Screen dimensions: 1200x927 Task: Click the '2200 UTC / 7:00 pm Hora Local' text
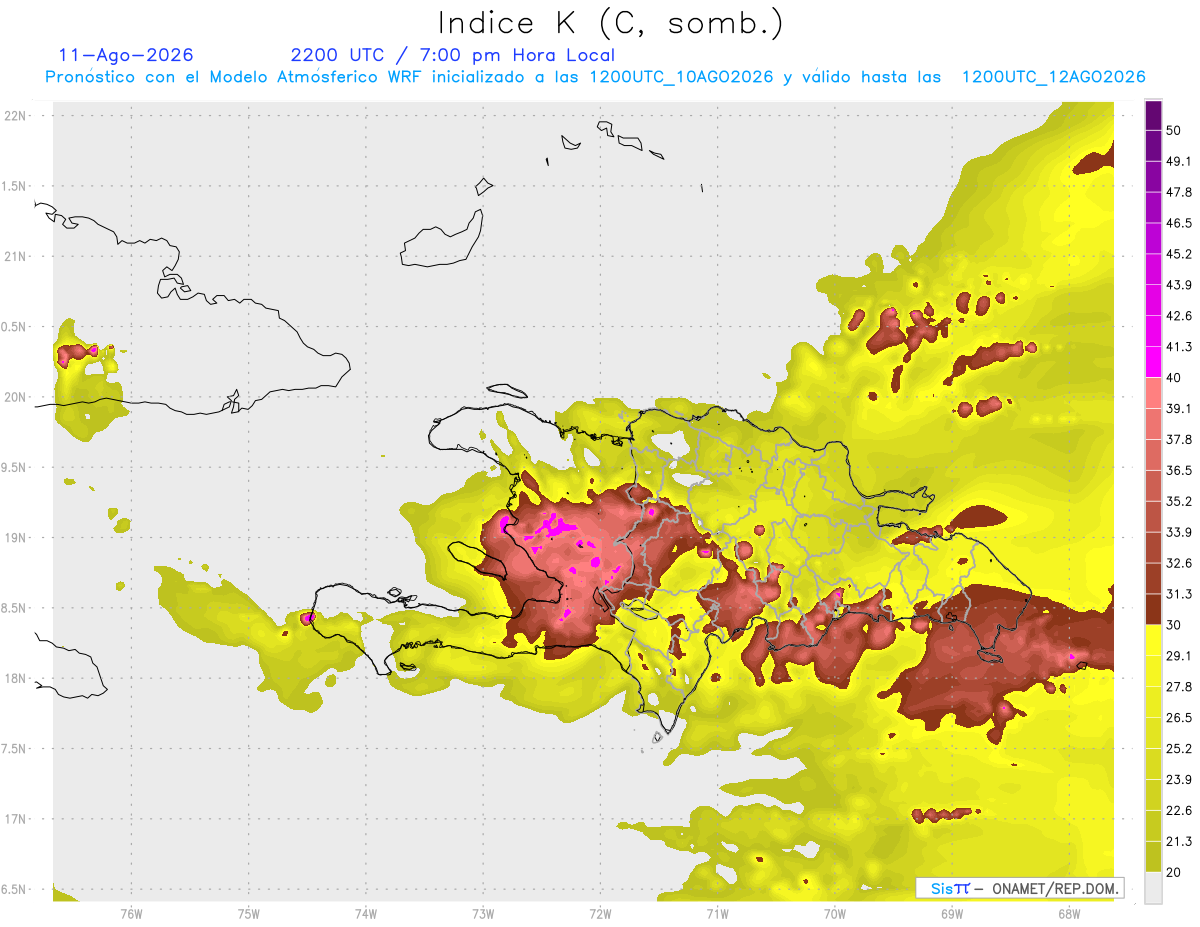[x=453, y=55]
